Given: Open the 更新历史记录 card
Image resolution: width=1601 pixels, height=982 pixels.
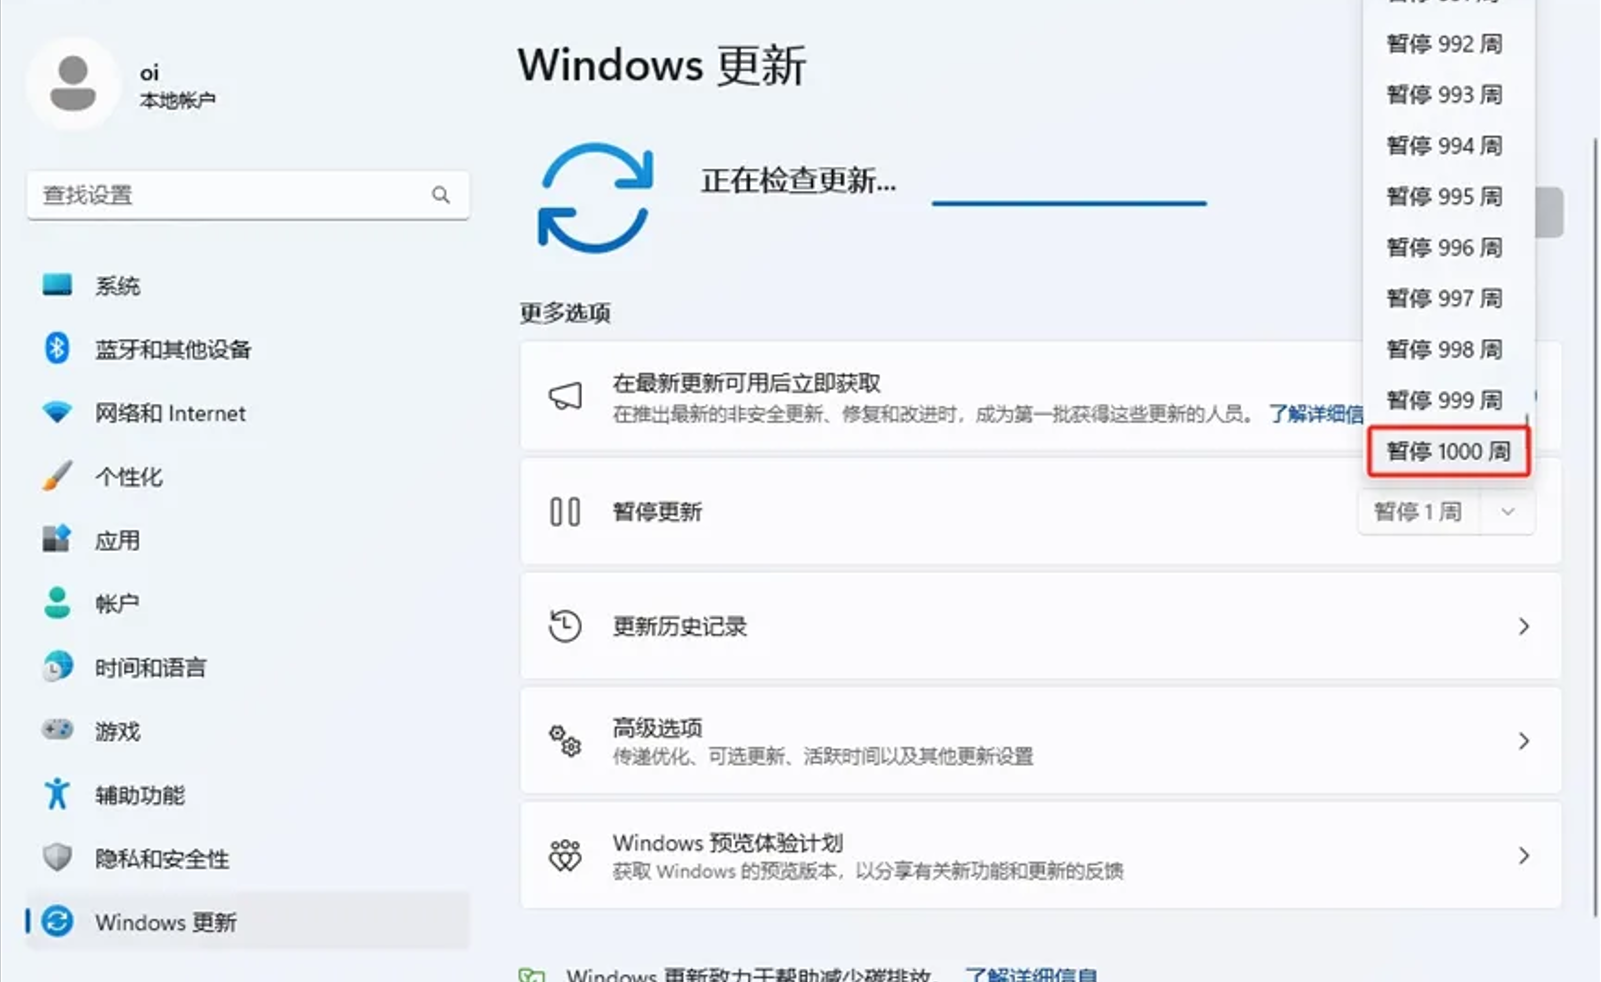Looking at the screenshot, I should [1041, 626].
